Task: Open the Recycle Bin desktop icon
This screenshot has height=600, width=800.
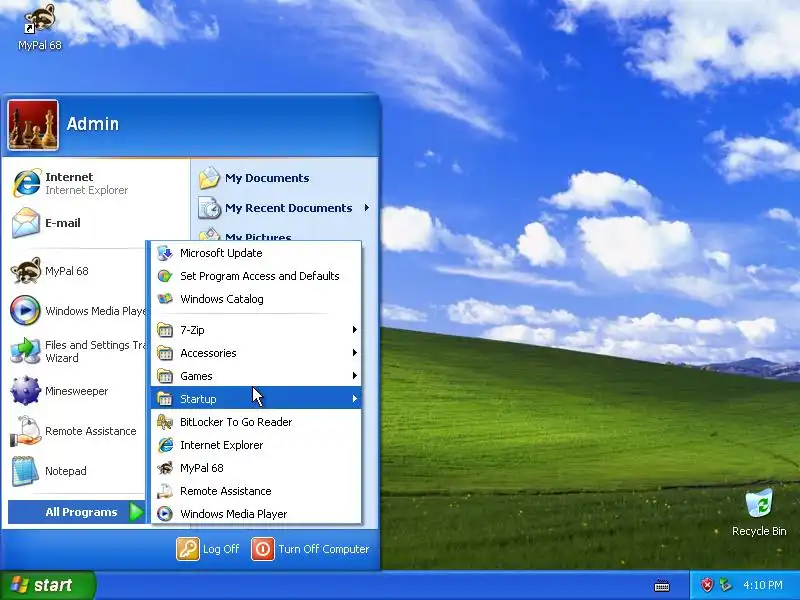Action: (759, 504)
